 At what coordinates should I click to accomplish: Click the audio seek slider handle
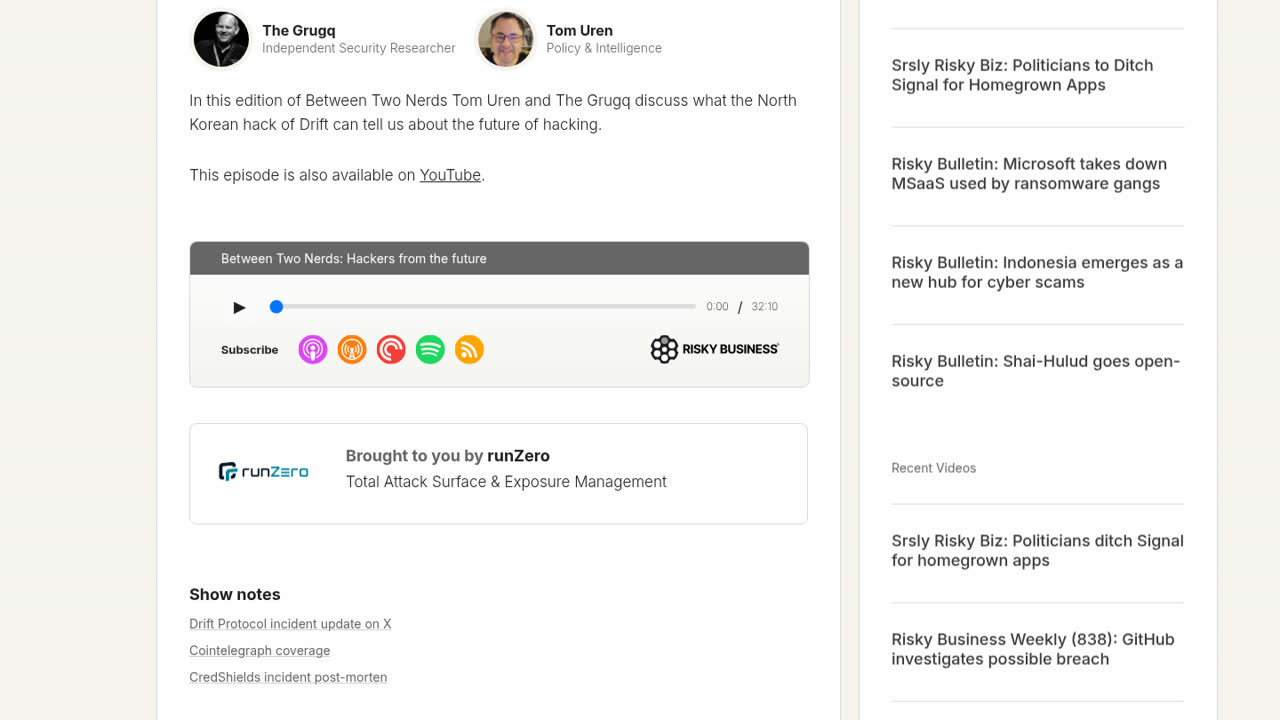(276, 307)
